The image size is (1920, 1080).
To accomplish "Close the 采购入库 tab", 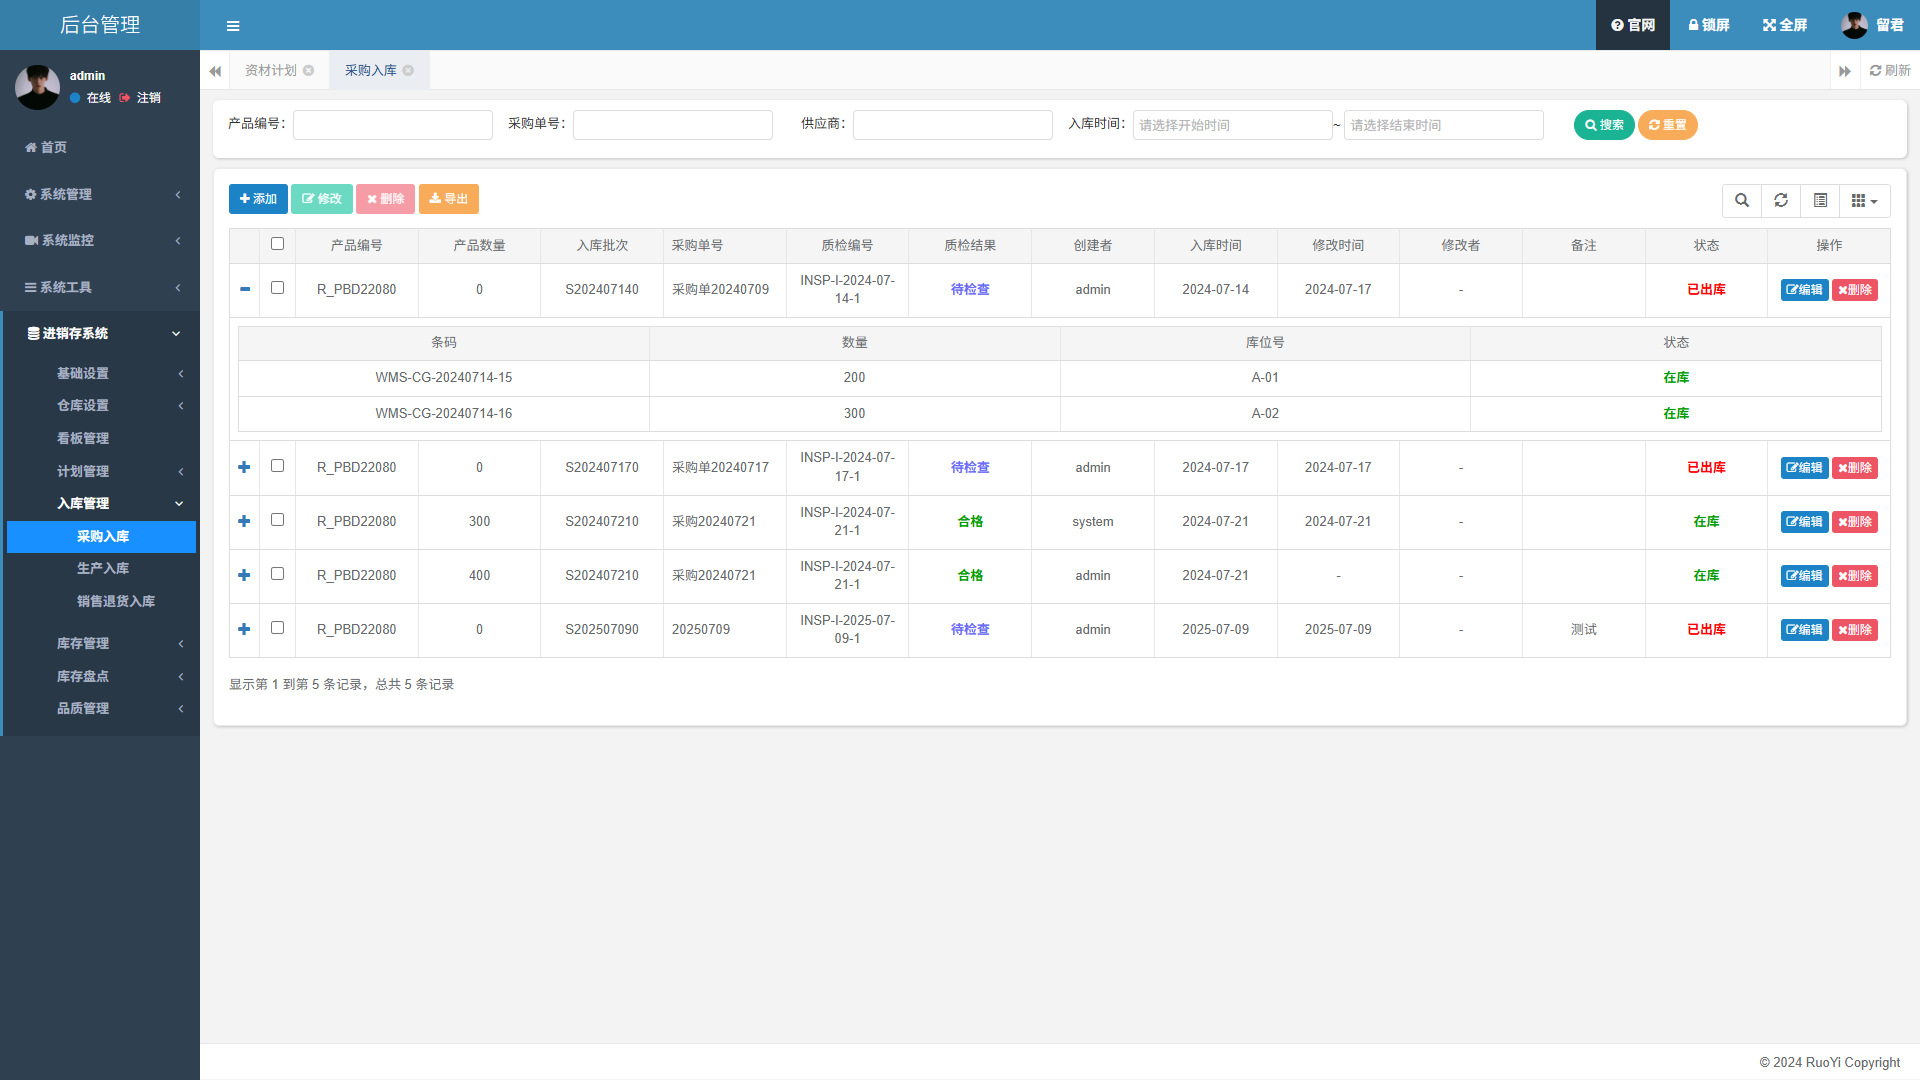I will pyautogui.click(x=408, y=70).
